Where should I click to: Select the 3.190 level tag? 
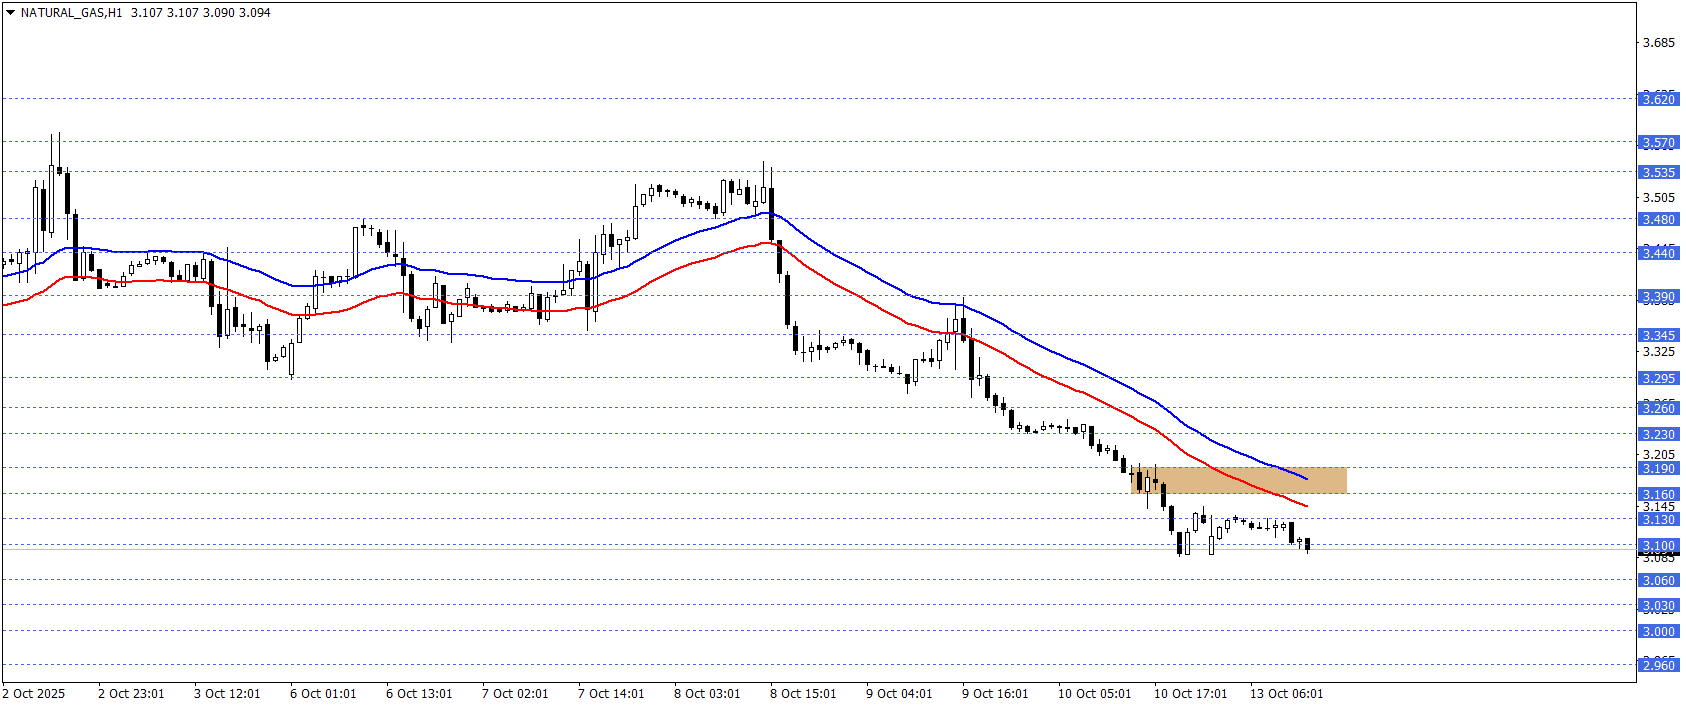pyautogui.click(x=1658, y=469)
